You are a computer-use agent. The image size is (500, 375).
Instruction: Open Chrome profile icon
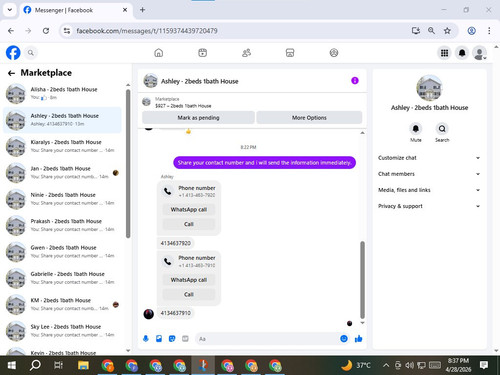[471, 31]
